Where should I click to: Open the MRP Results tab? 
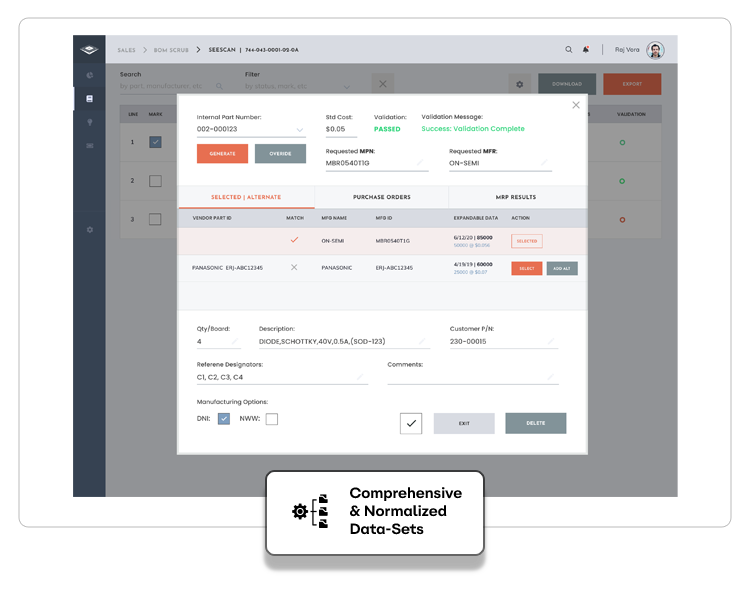pos(516,197)
